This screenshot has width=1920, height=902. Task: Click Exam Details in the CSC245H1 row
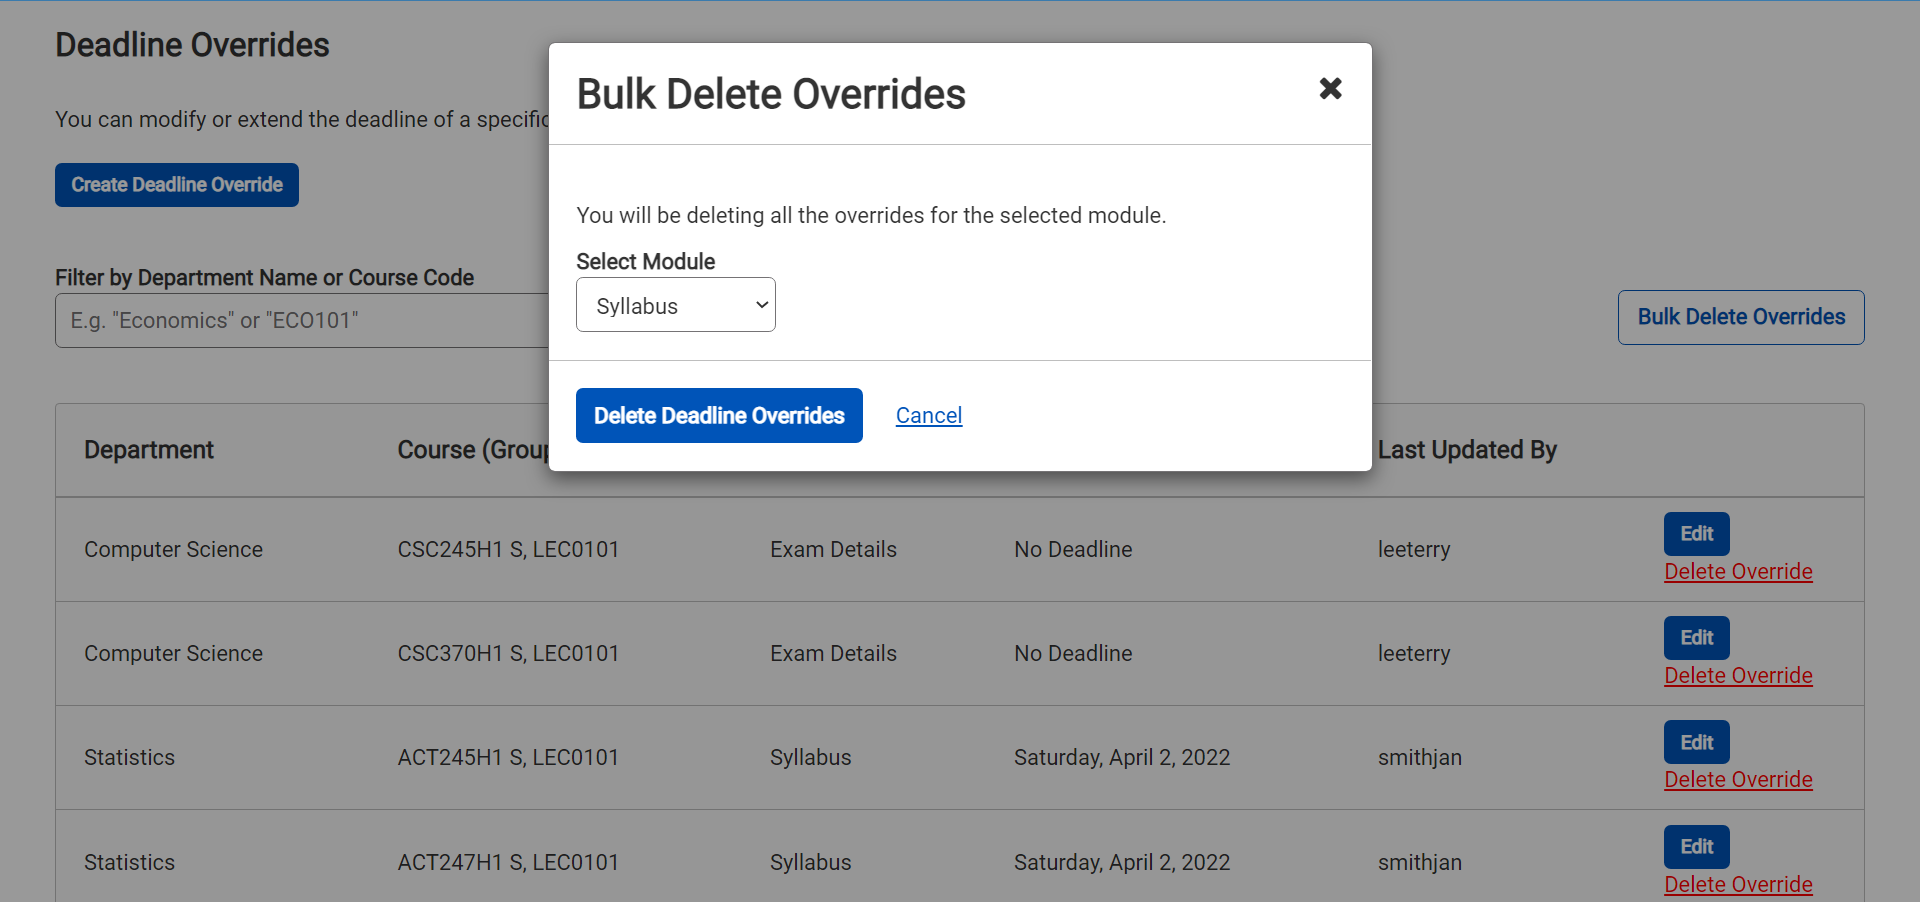833,549
